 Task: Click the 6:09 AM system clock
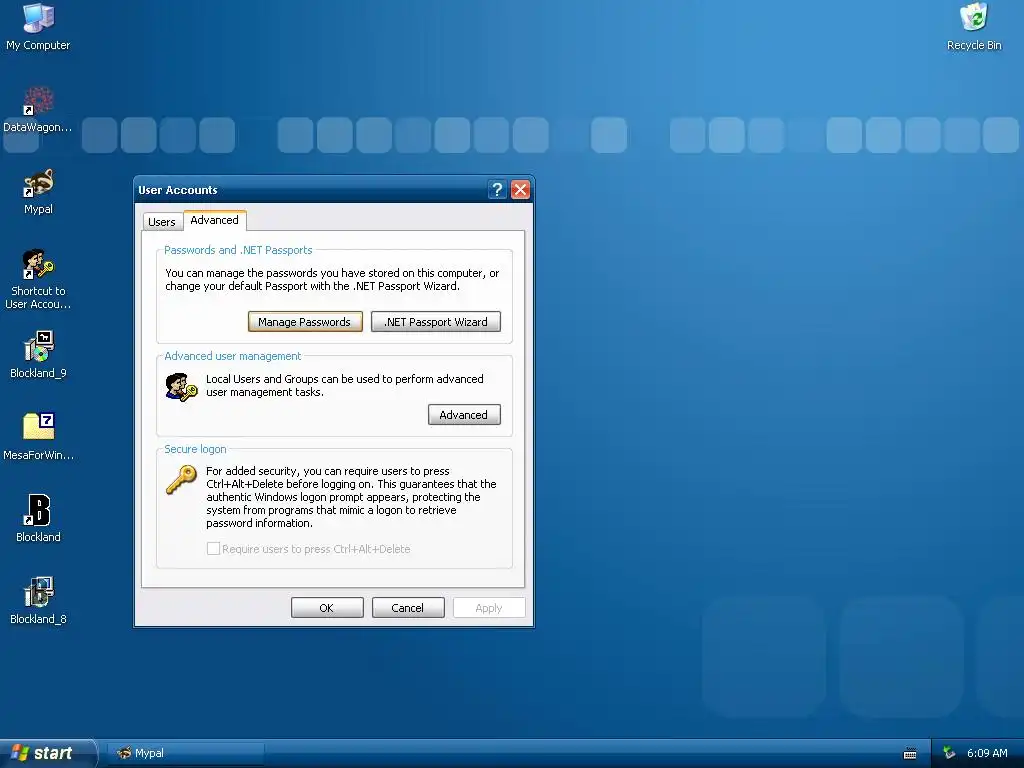pyautogui.click(x=987, y=754)
